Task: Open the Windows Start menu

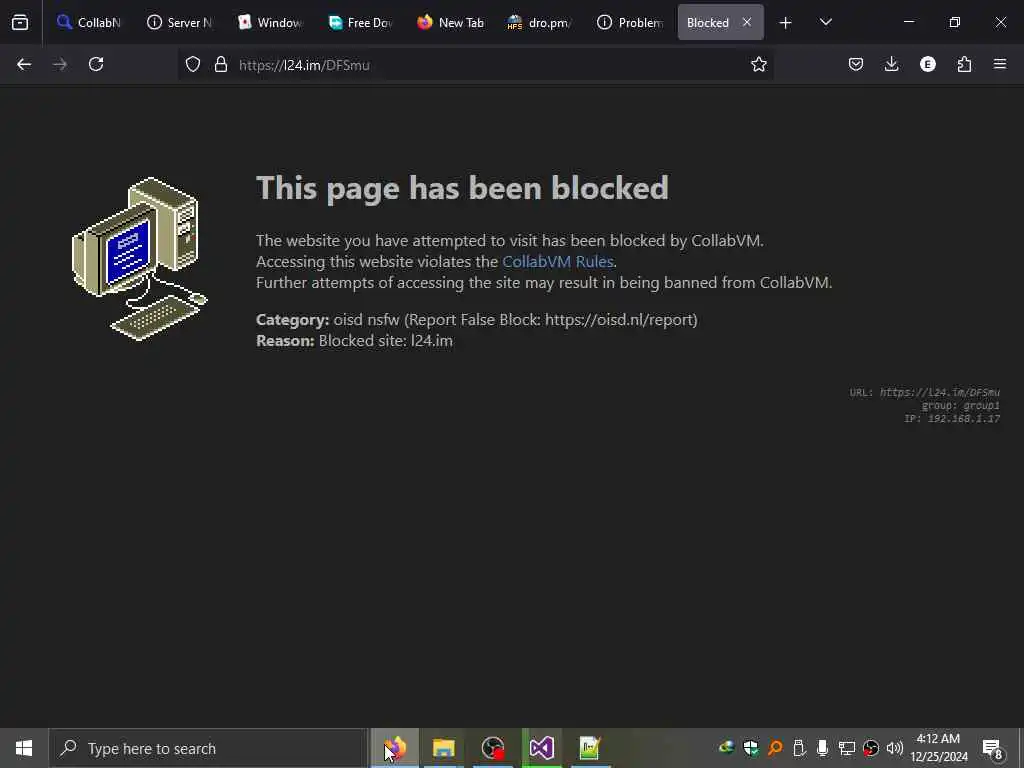Action: [x=24, y=748]
